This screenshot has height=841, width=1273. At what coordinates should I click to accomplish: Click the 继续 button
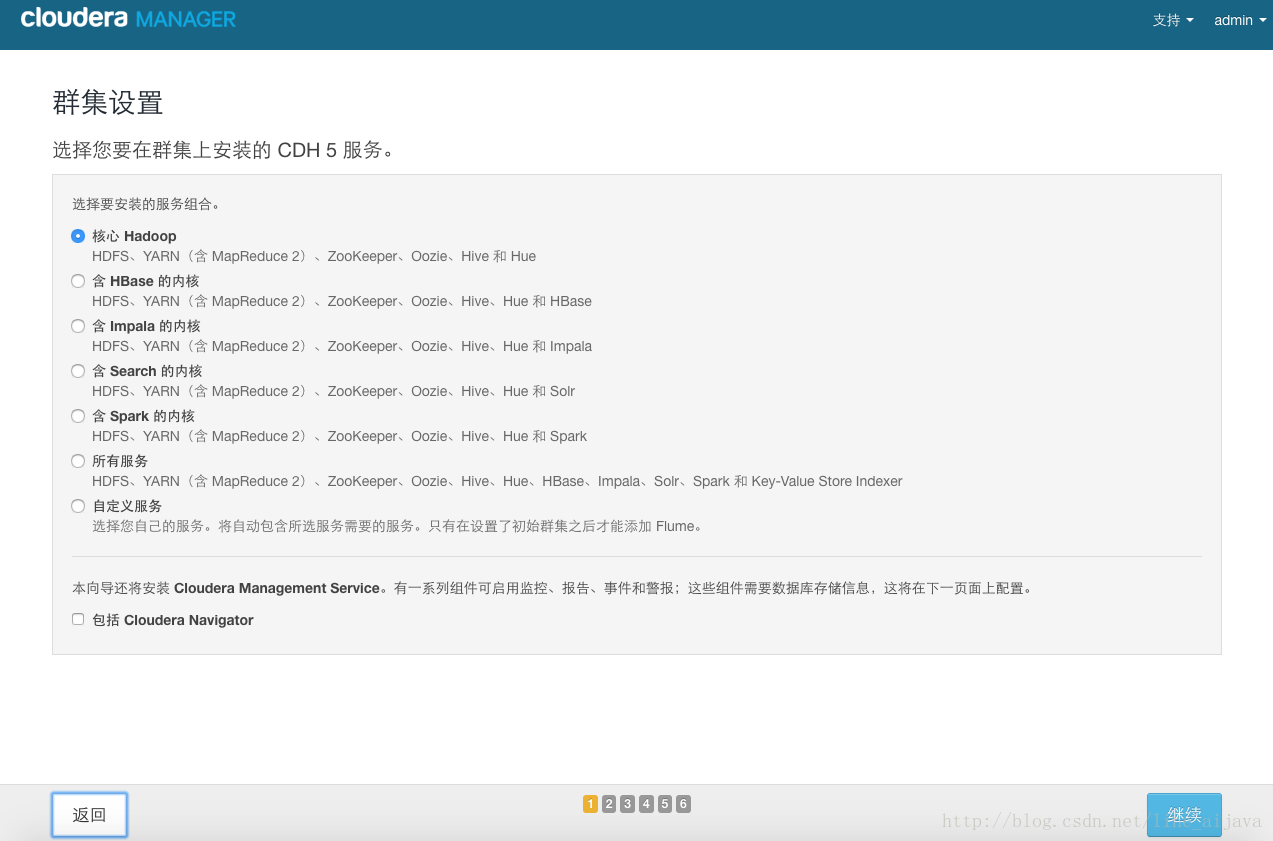pos(1184,815)
